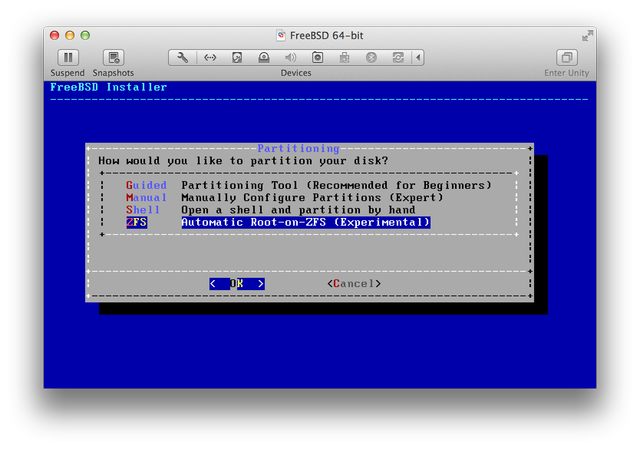Open the Snapshots manager
This screenshot has height=449, width=640.
pos(113,58)
